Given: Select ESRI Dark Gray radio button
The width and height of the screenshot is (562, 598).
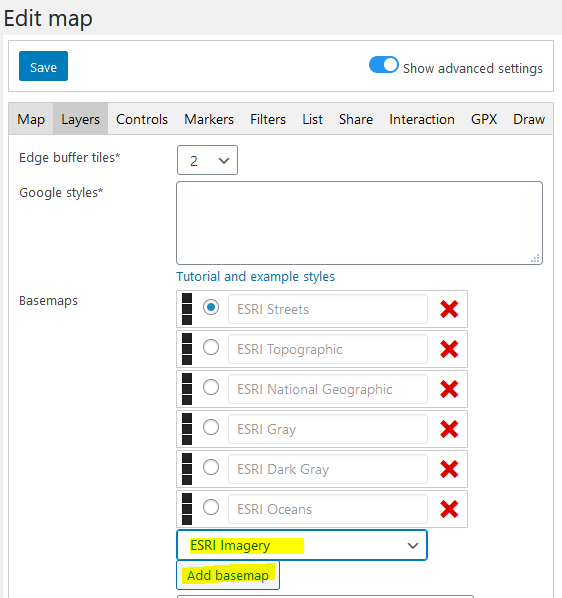Looking at the screenshot, I should (211, 467).
